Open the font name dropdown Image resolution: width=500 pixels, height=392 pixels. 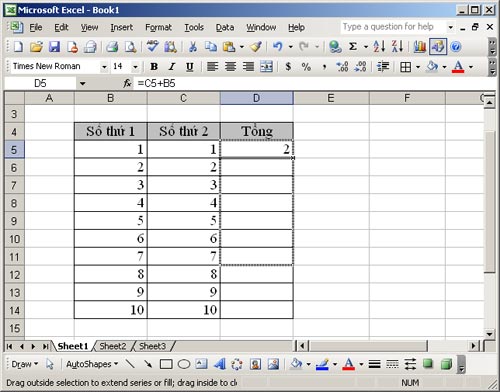click(104, 67)
